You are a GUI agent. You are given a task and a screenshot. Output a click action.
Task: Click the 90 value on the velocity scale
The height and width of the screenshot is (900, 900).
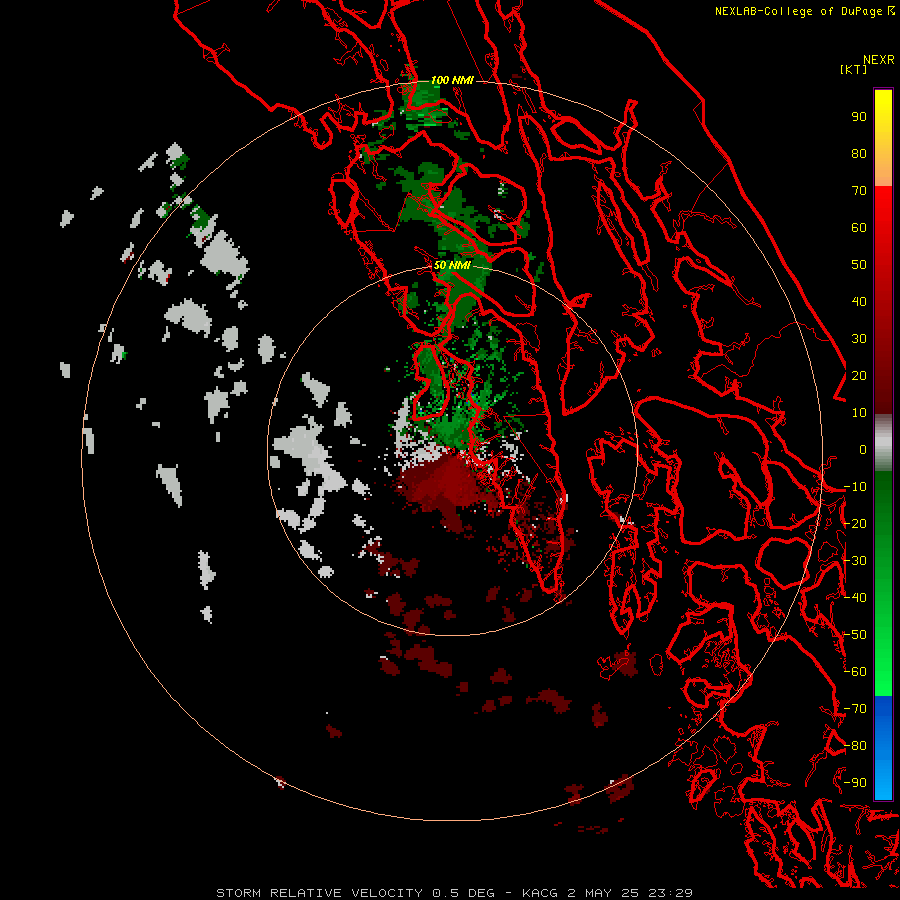click(x=859, y=117)
